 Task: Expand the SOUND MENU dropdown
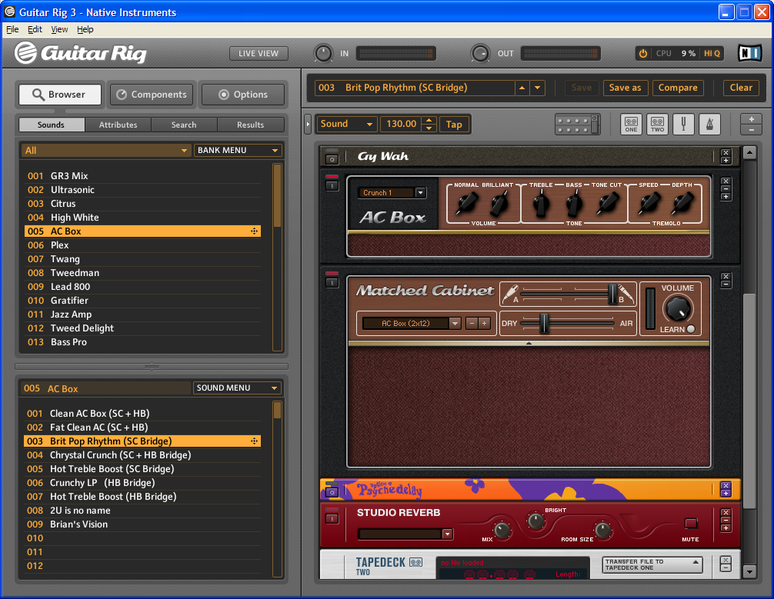click(x=237, y=388)
